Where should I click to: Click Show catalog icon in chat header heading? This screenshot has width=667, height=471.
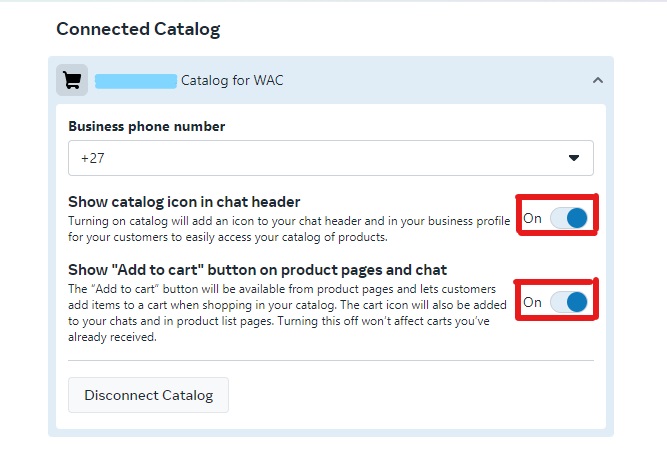[x=184, y=202]
